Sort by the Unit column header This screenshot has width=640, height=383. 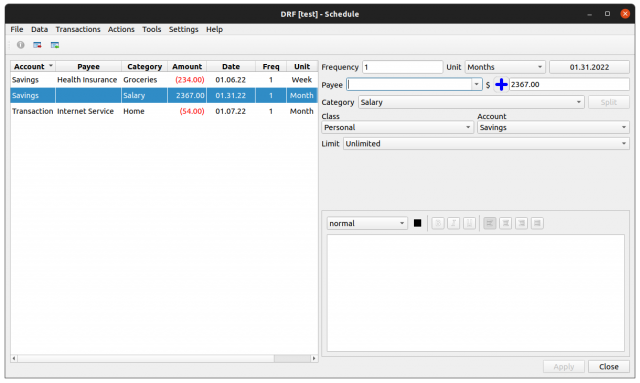pyautogui.click(x=302, y=66)
